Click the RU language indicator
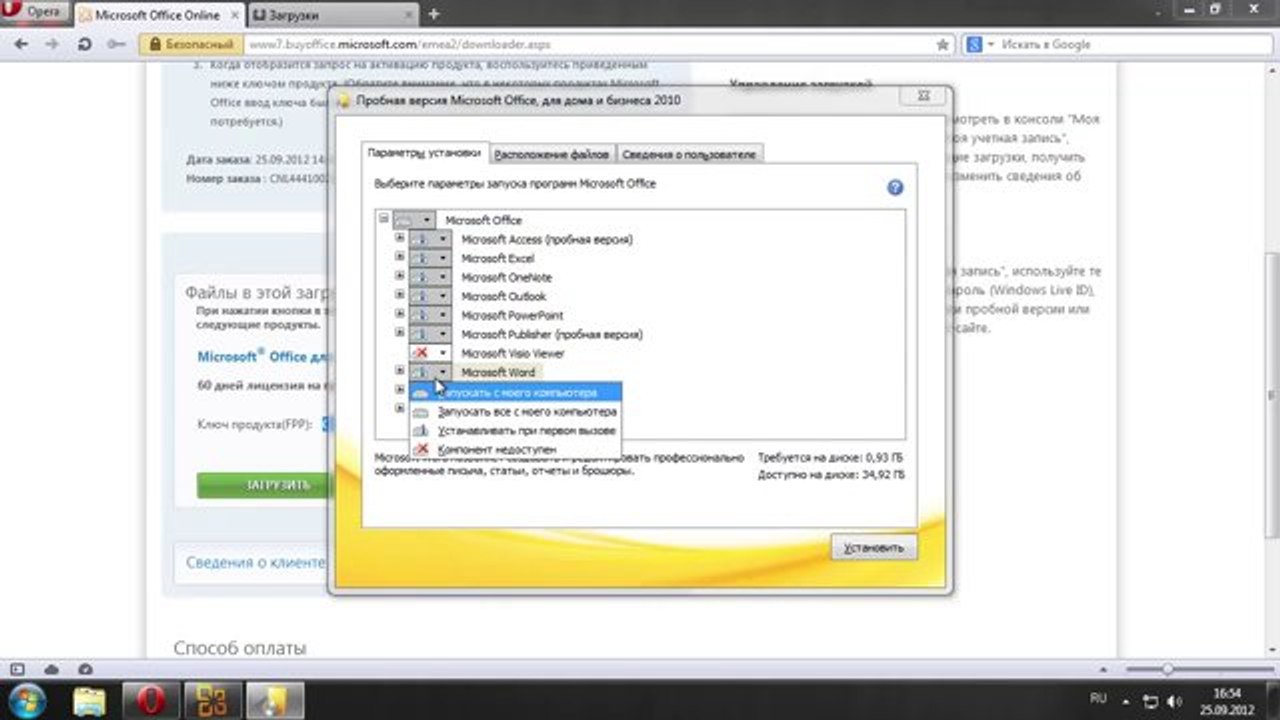 coord(1097,700)
